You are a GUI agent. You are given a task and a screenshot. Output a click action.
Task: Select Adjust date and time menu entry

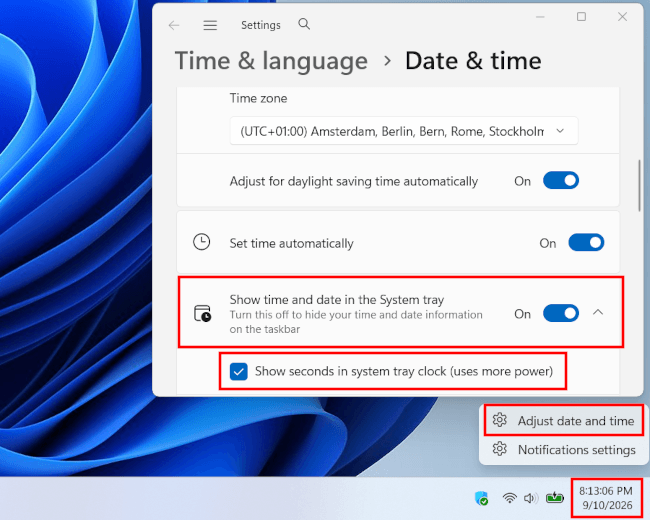[563, 420]
